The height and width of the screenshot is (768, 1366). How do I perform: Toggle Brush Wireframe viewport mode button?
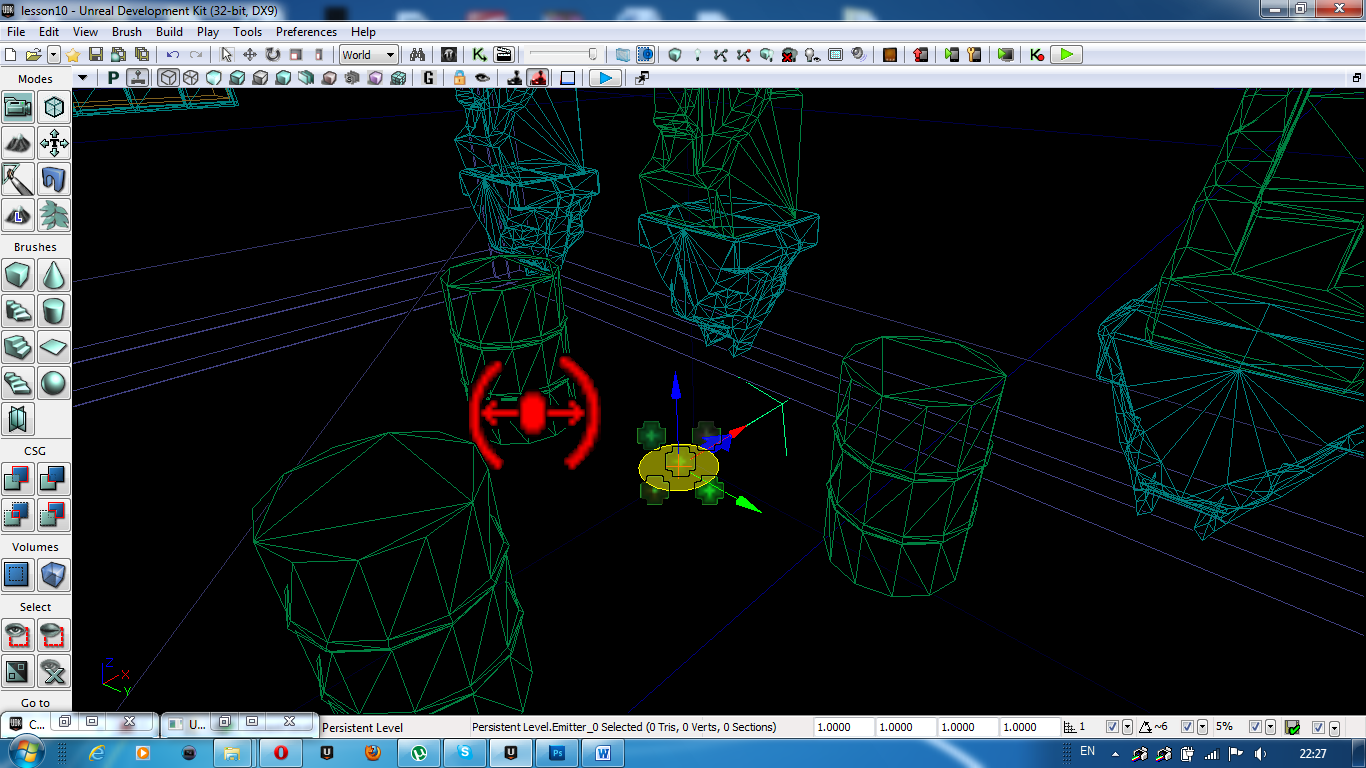pos(169,78)
